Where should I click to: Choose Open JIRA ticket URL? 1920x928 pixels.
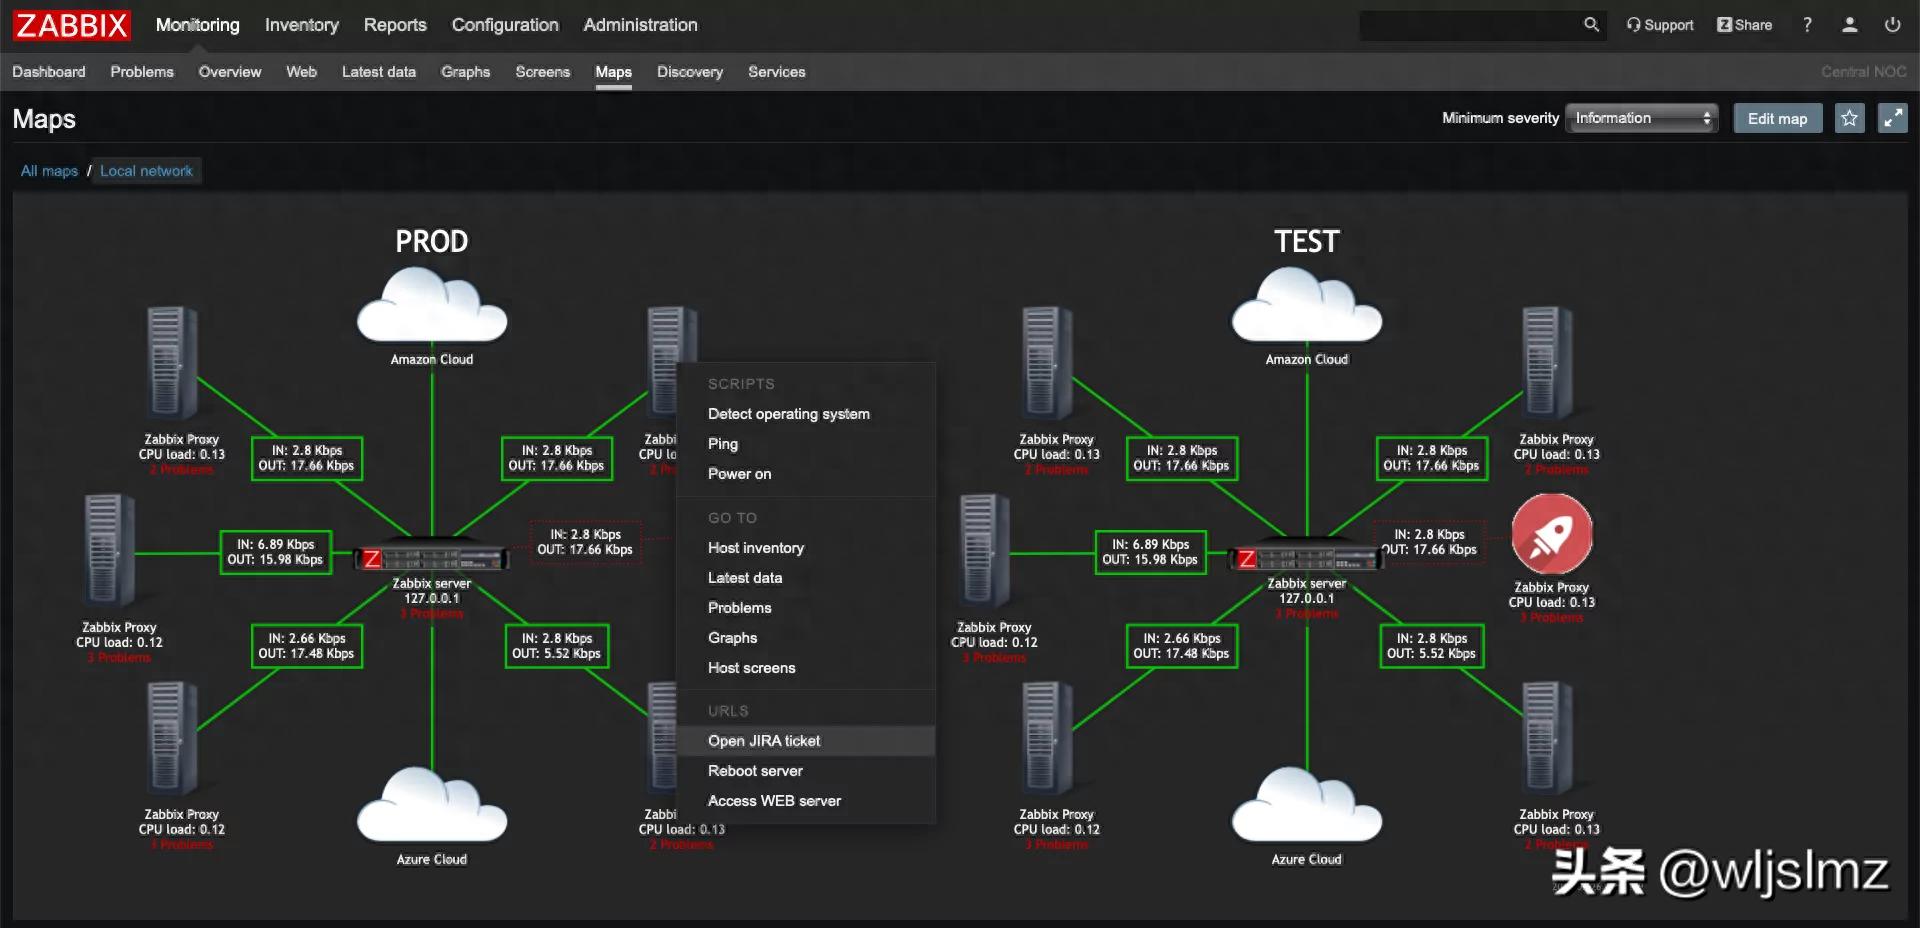(x=807, y=741)
